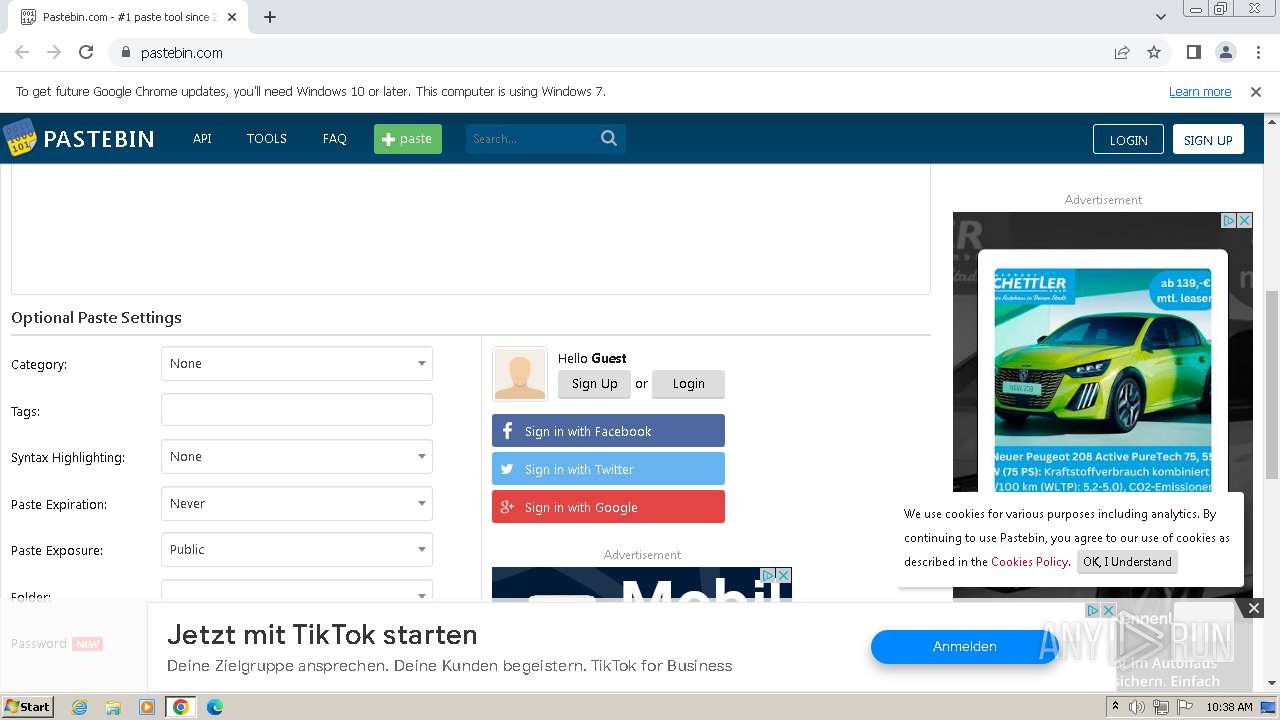Sign in with Twitter
The image size is (1280, 720).
click(x=608, y=469)
